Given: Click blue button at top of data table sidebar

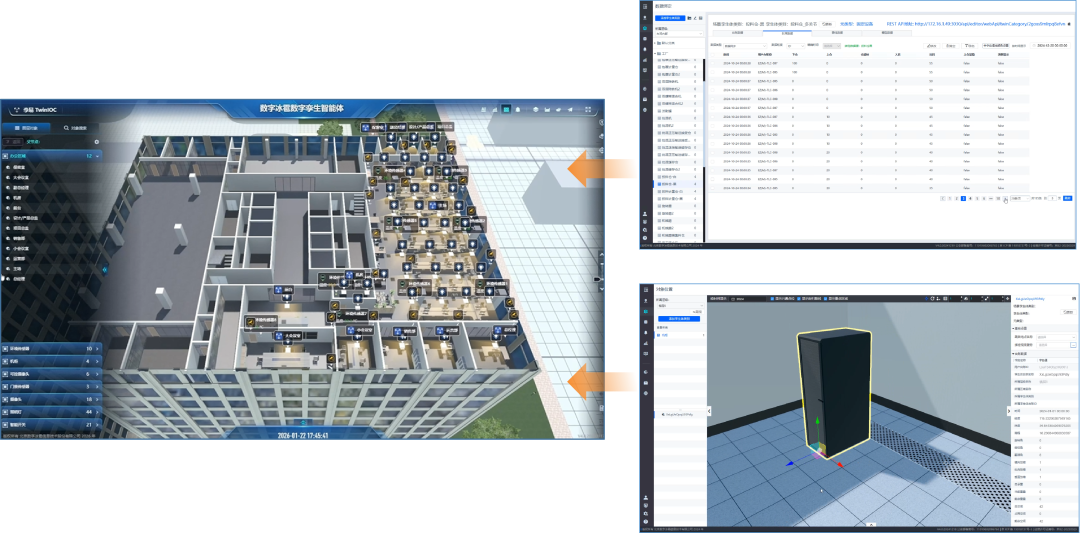Looking at the screenshot, I should point(670,18).
